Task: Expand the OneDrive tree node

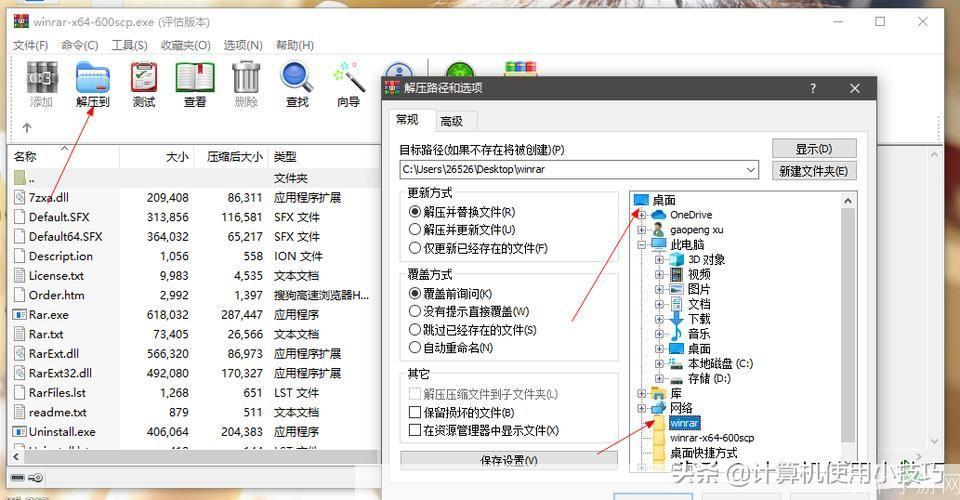Action: [641, 215]
